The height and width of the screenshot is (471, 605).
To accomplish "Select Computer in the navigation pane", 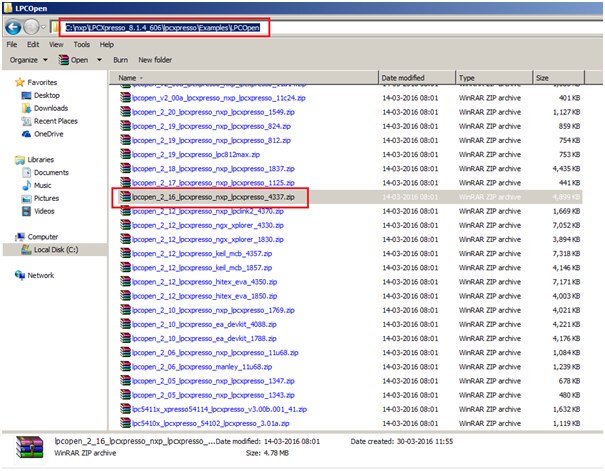I will coord(36,237).
